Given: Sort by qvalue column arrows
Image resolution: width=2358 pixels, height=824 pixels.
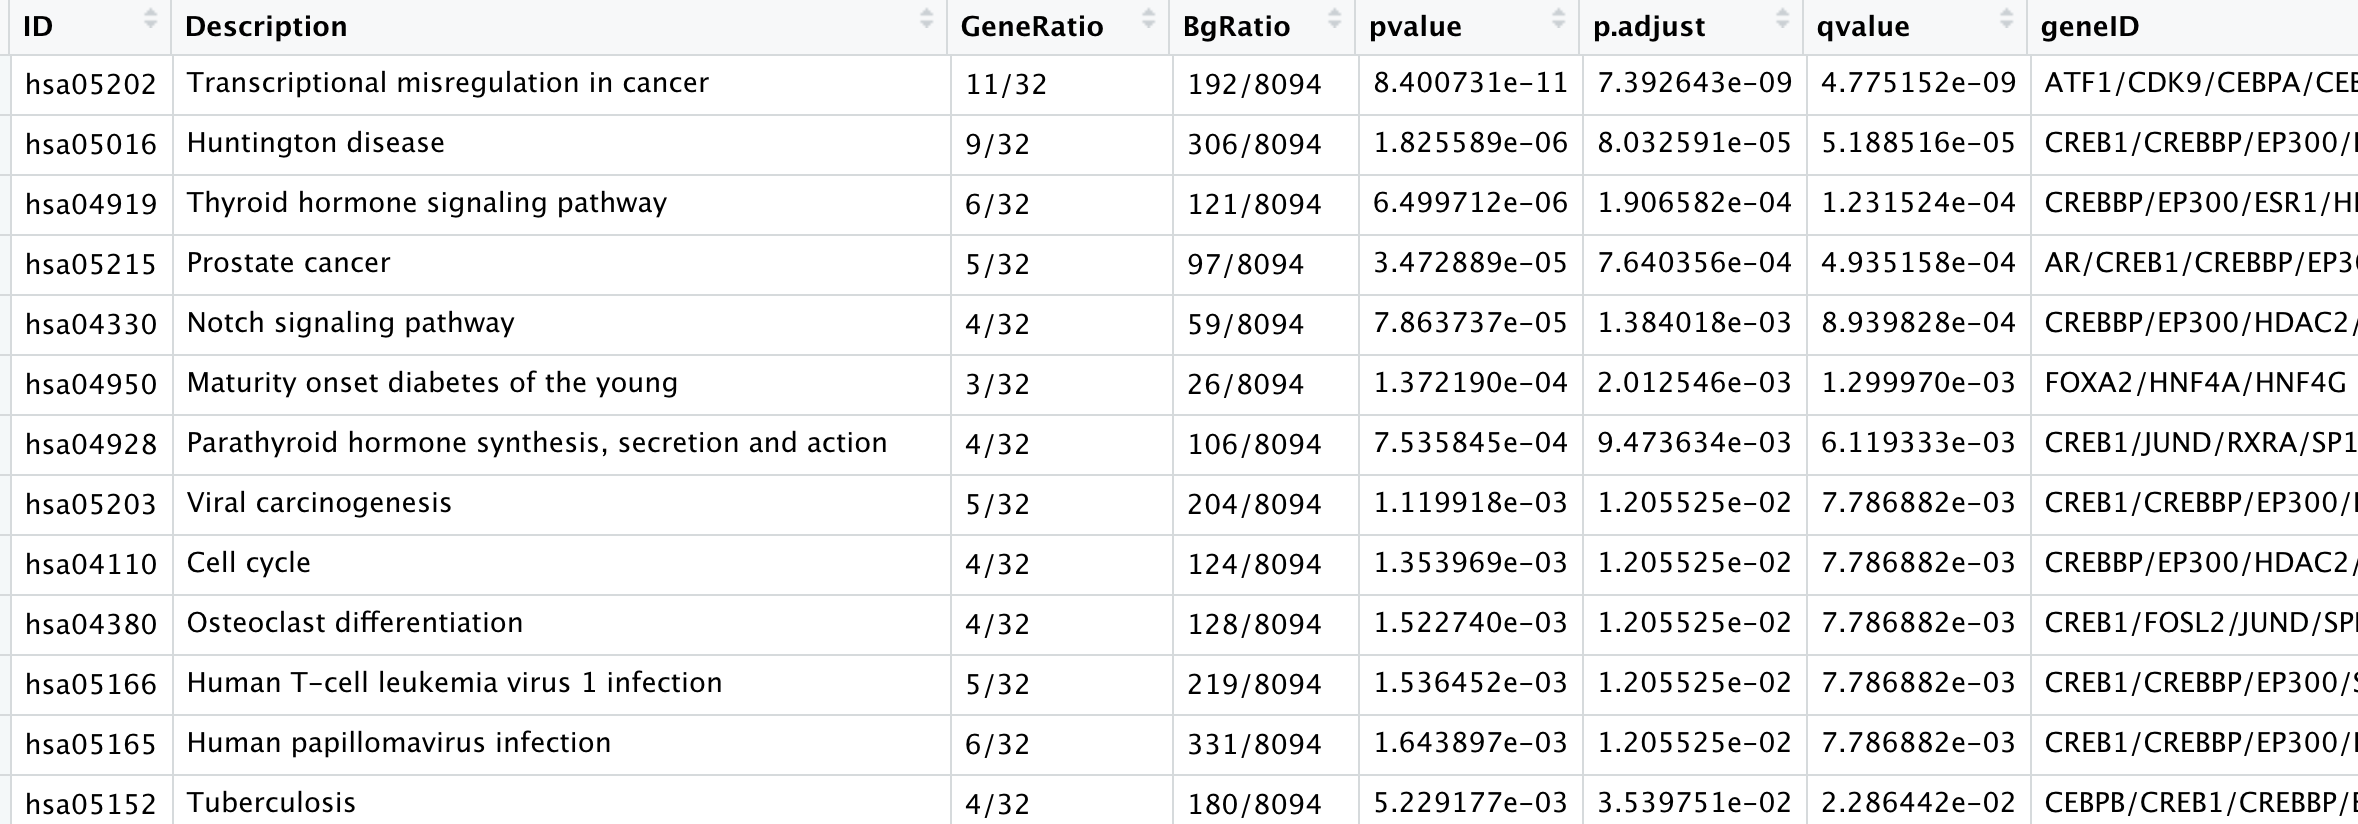Looking at the screenshot, I should (2006, 18).
